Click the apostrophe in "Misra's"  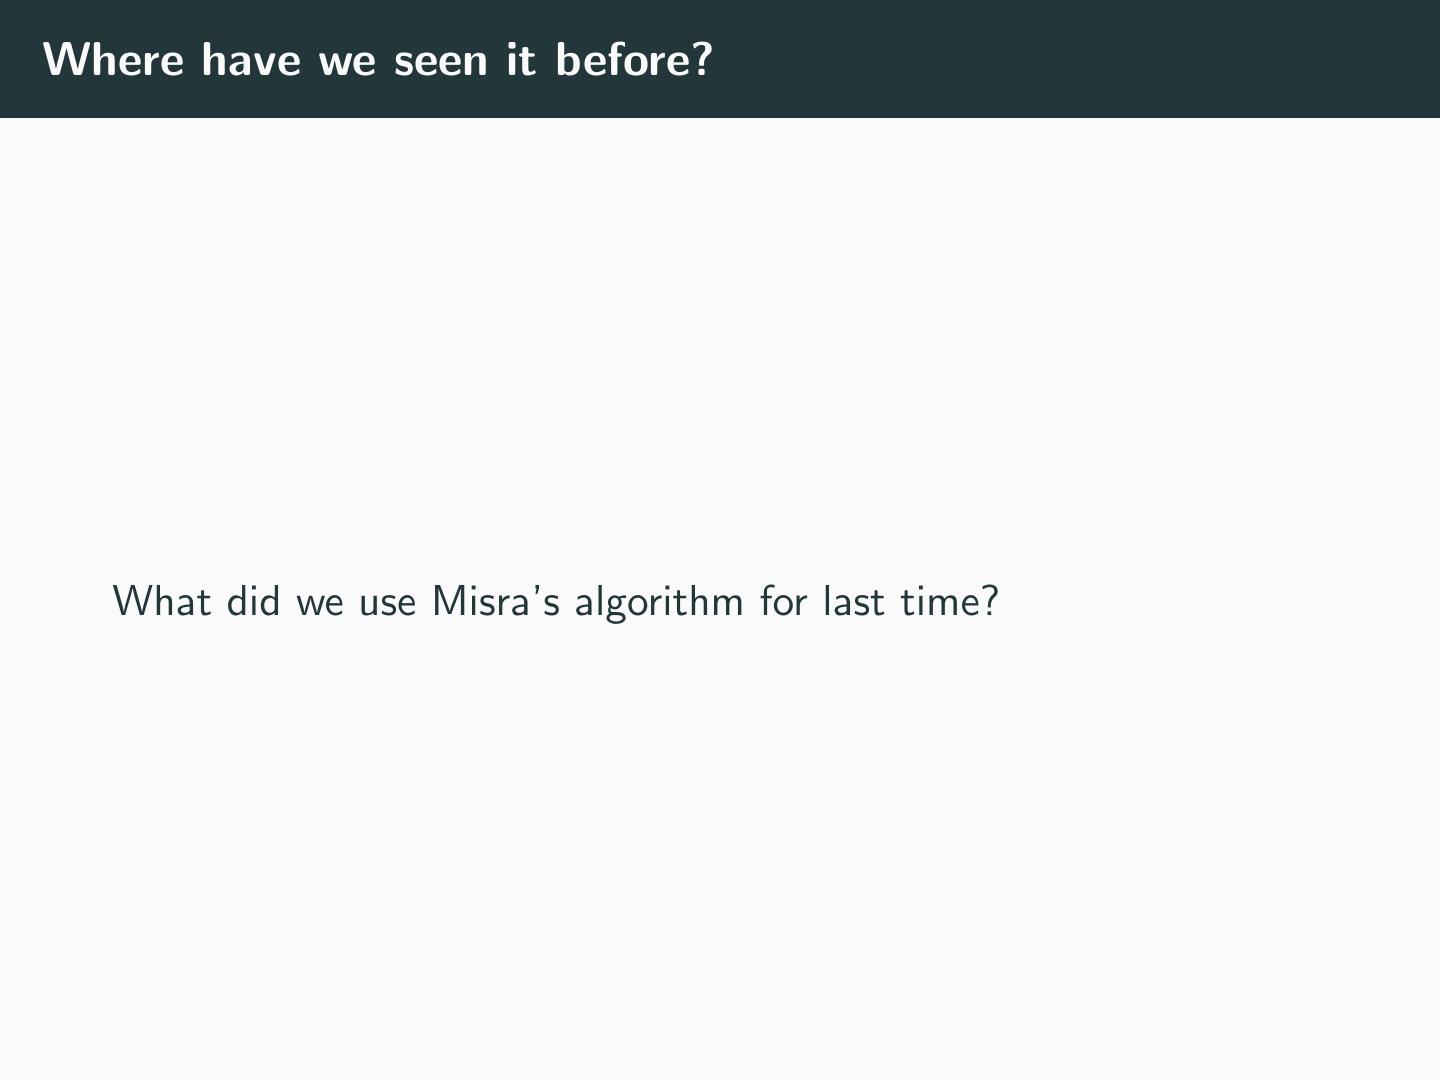(x=537, y=588)
